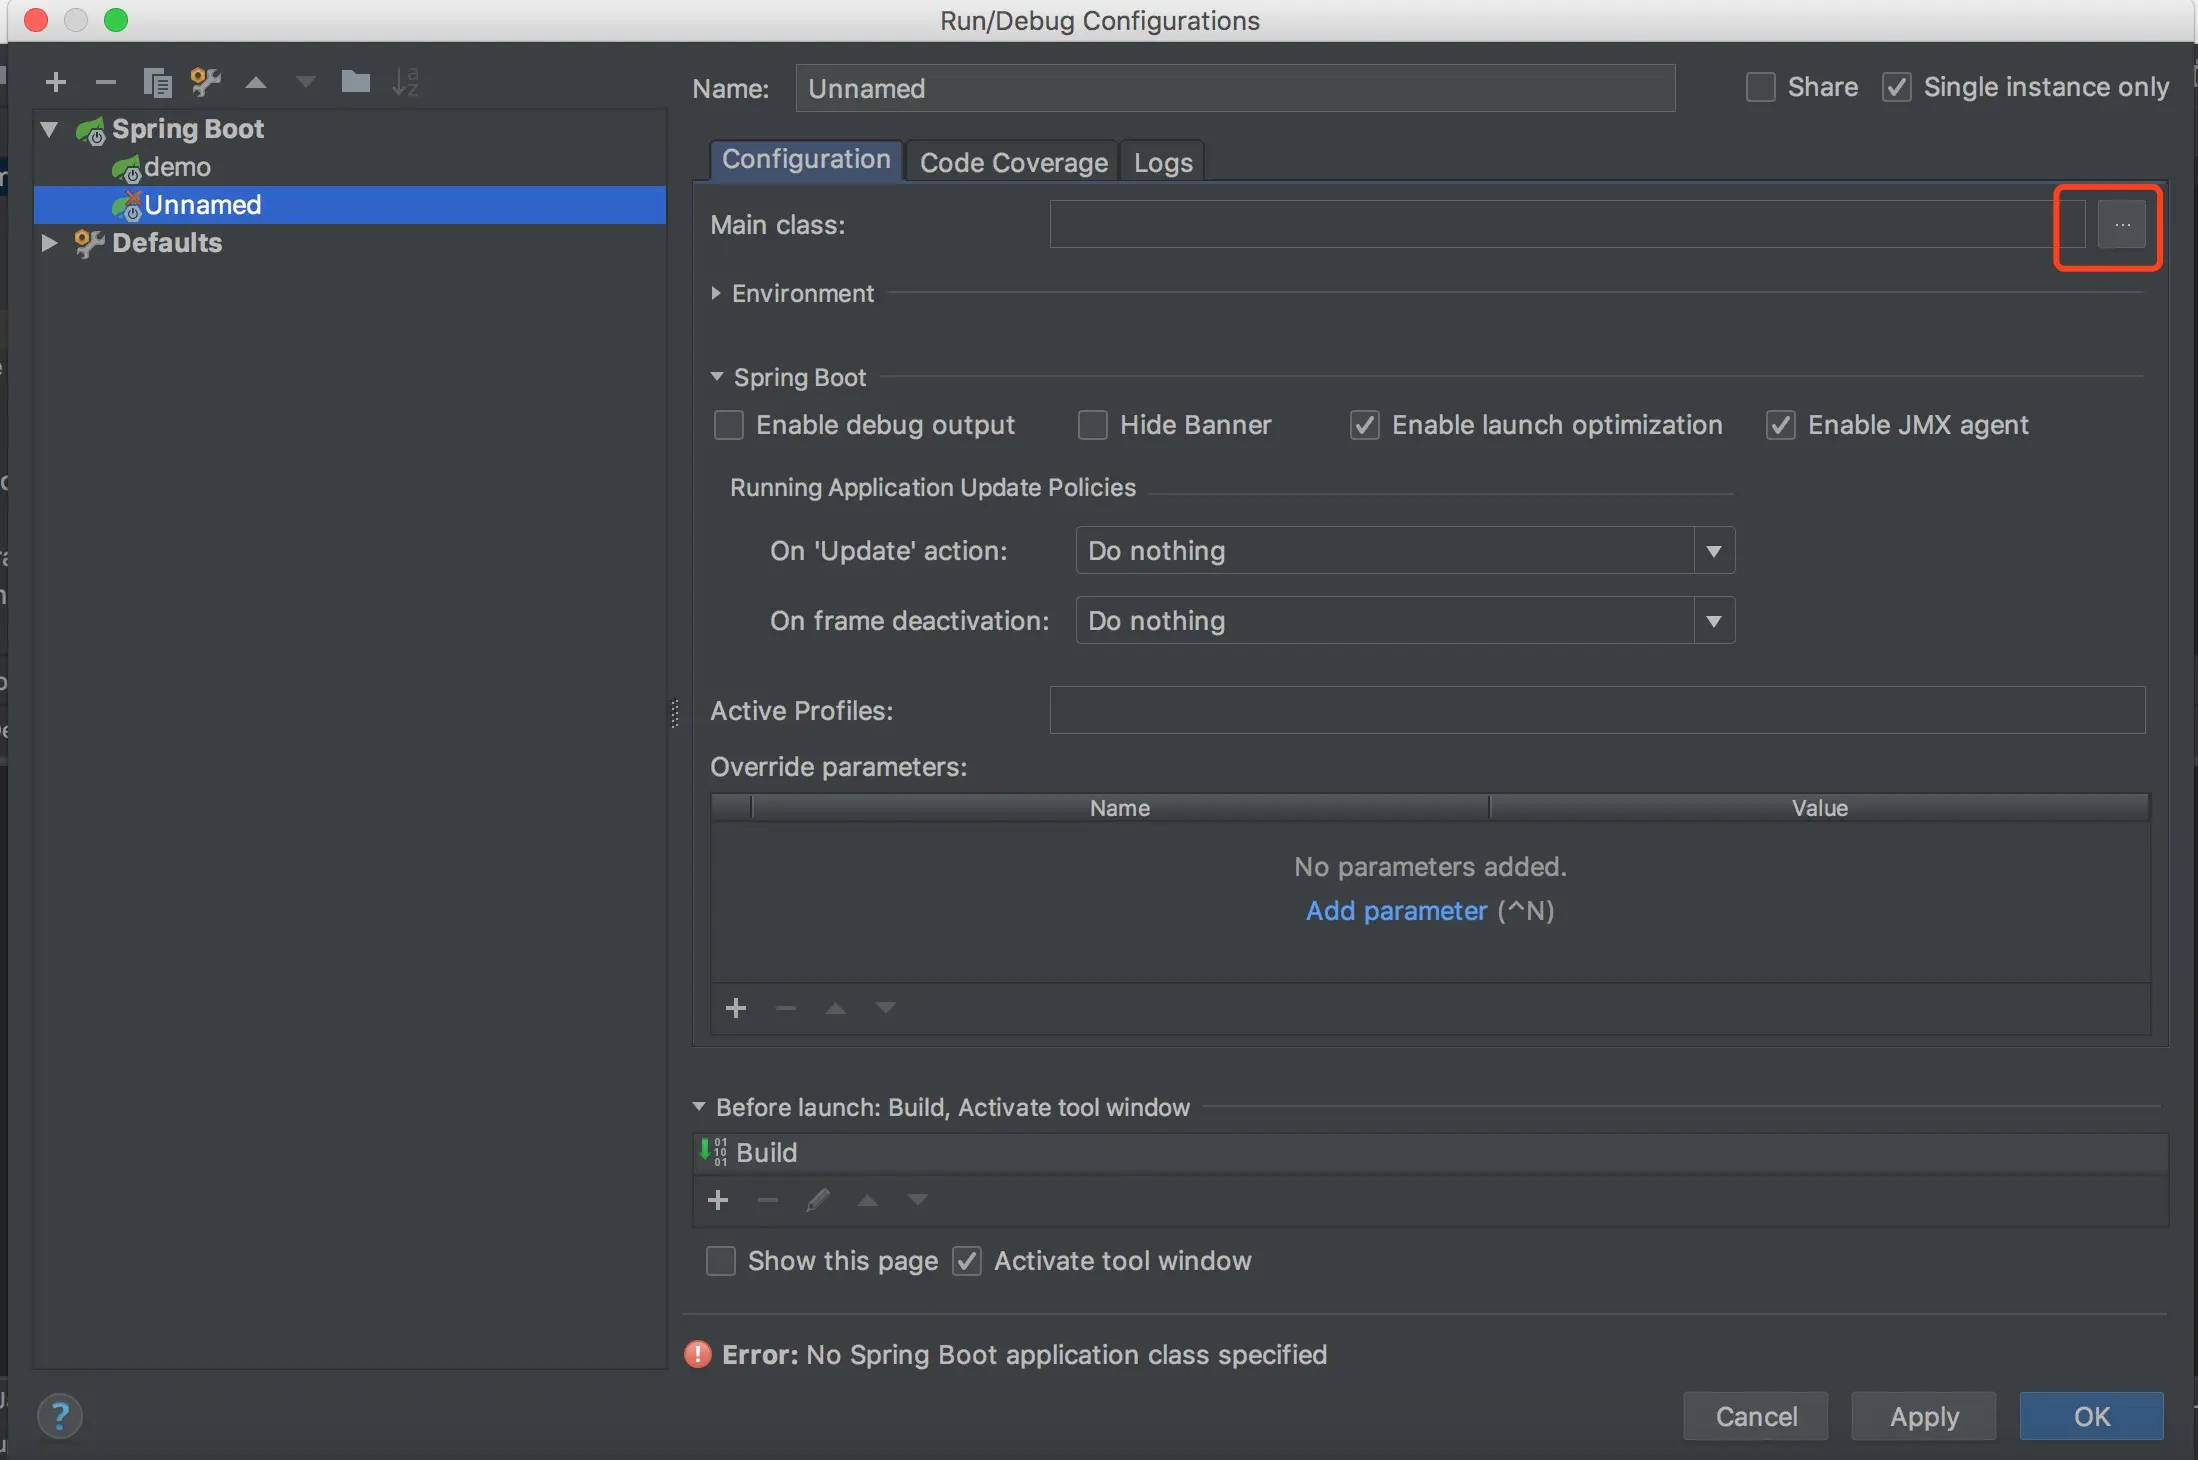Click the help question mark icon
2198x1460 pixels.
click(60, 1416)
